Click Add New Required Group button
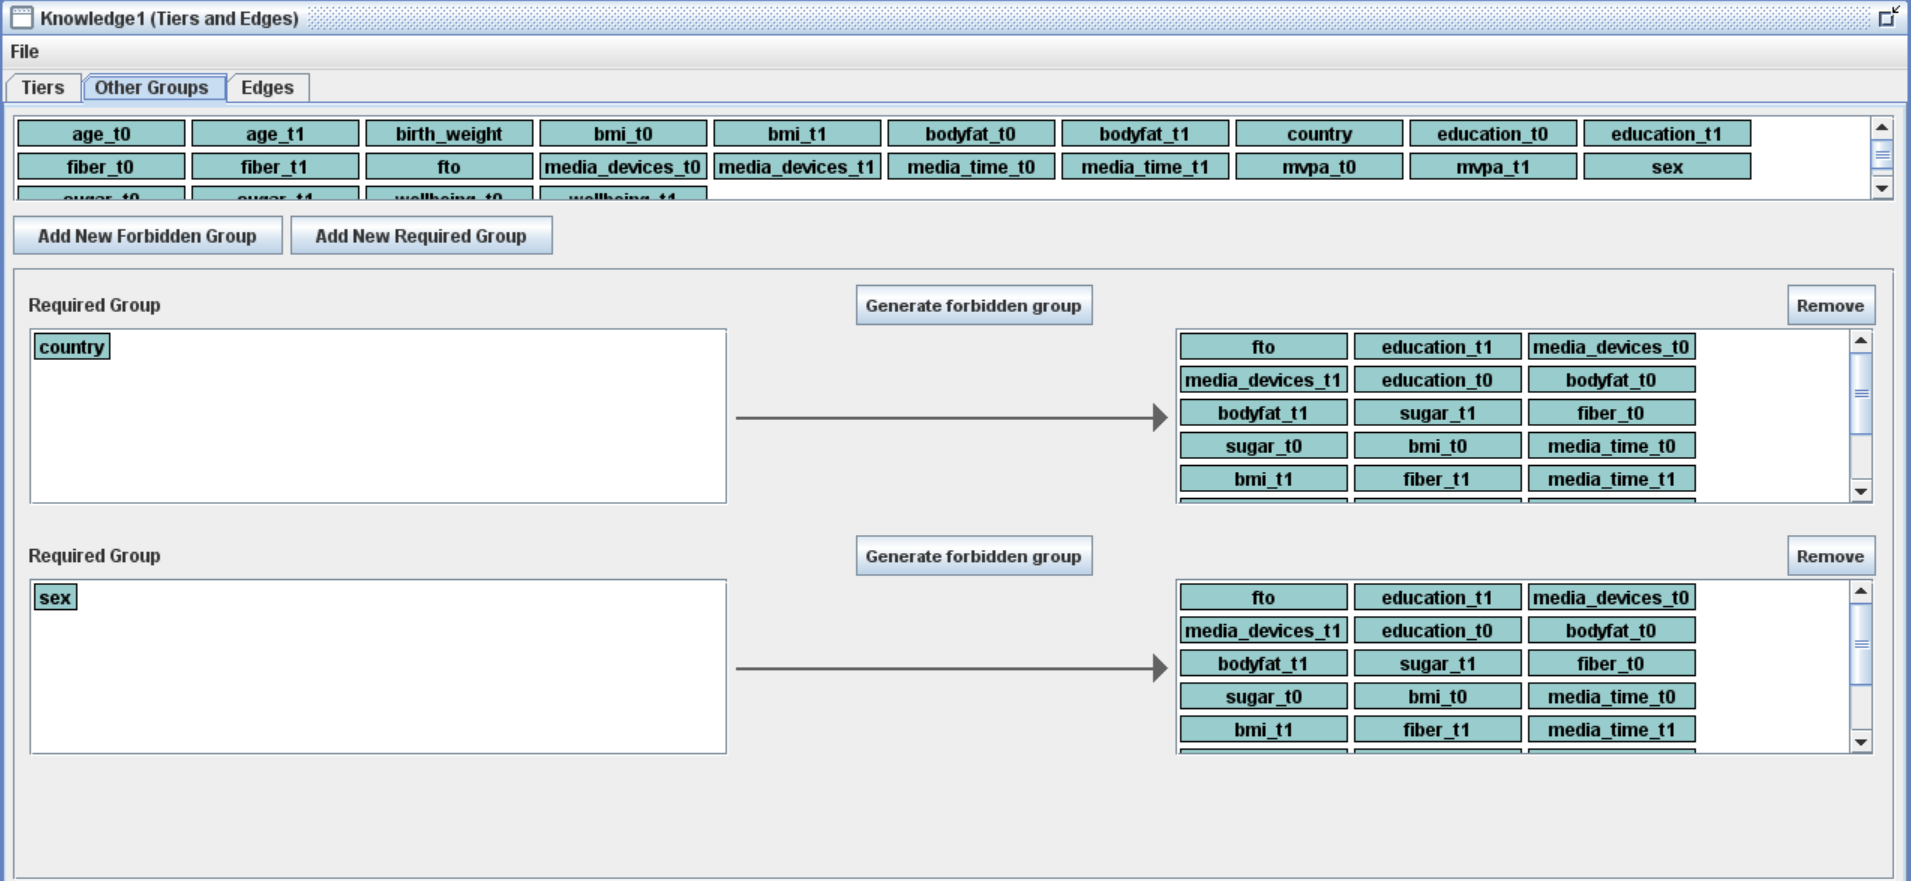Image resolution: width=1911 pixels, height=881 pixels. tap(421, 236)
